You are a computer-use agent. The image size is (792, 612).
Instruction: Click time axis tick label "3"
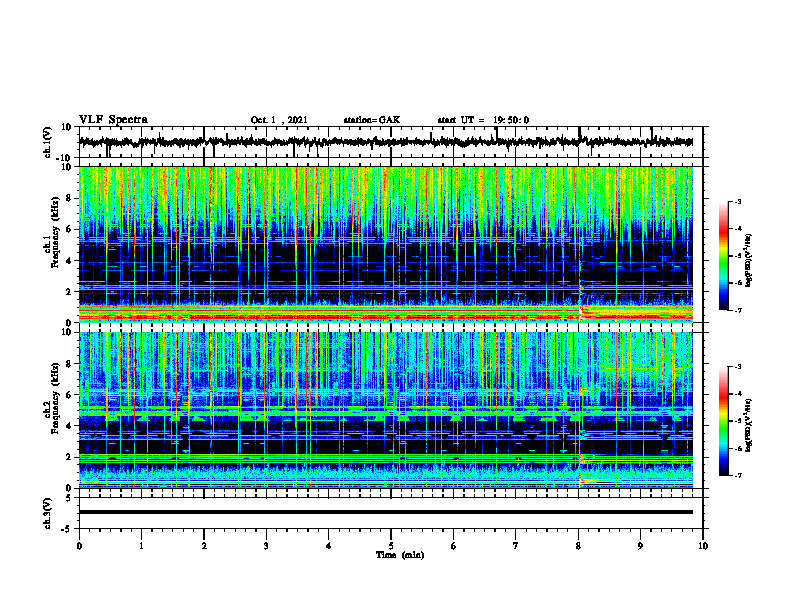coord(266,546)
